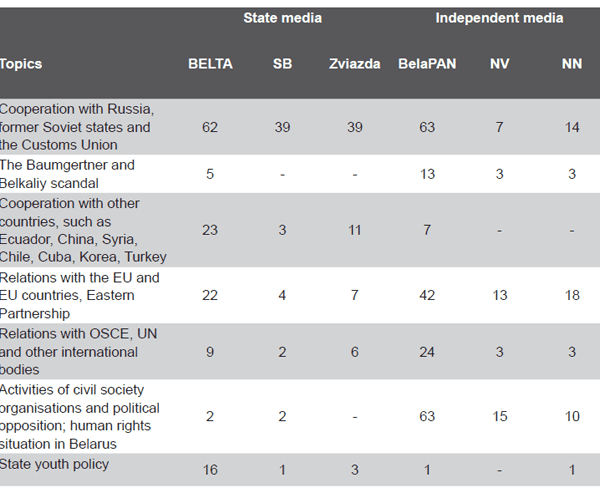The width and height of the screenshot is (600, 493).
Task: Select the BELTA column header
Action: [x=210, y=64]
